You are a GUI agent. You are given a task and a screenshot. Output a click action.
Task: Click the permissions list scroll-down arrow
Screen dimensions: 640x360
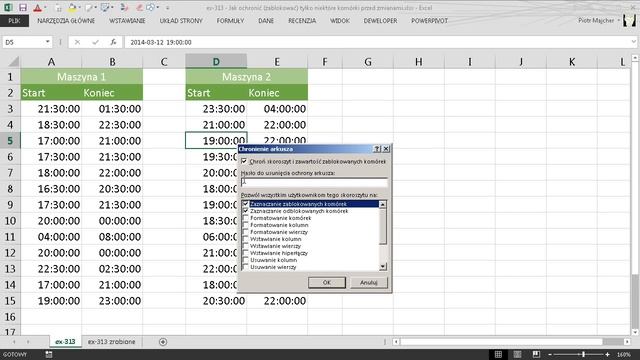pos(382,267)
